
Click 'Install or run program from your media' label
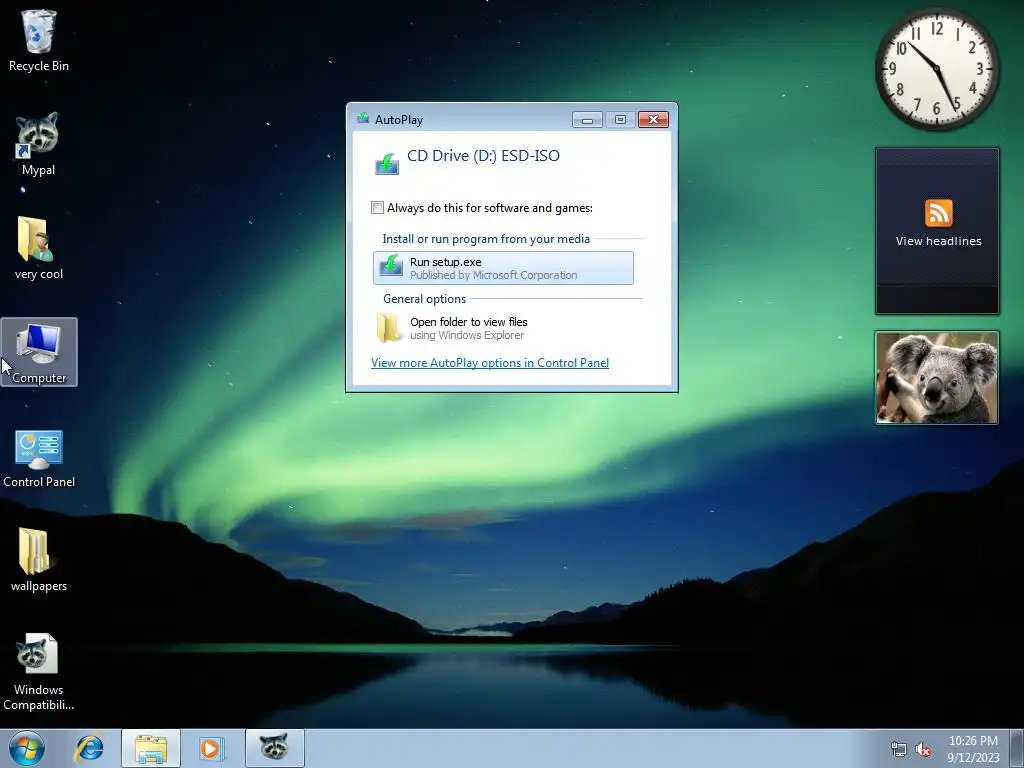(486, 239)
